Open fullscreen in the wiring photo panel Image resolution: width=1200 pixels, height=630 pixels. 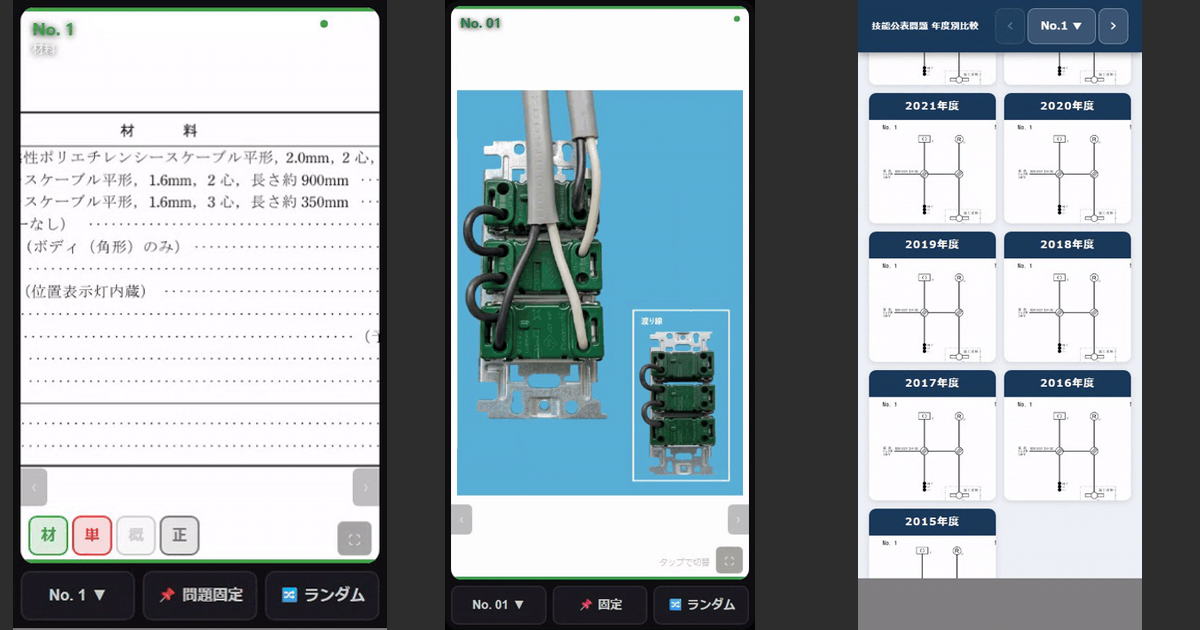click(730, 560)
